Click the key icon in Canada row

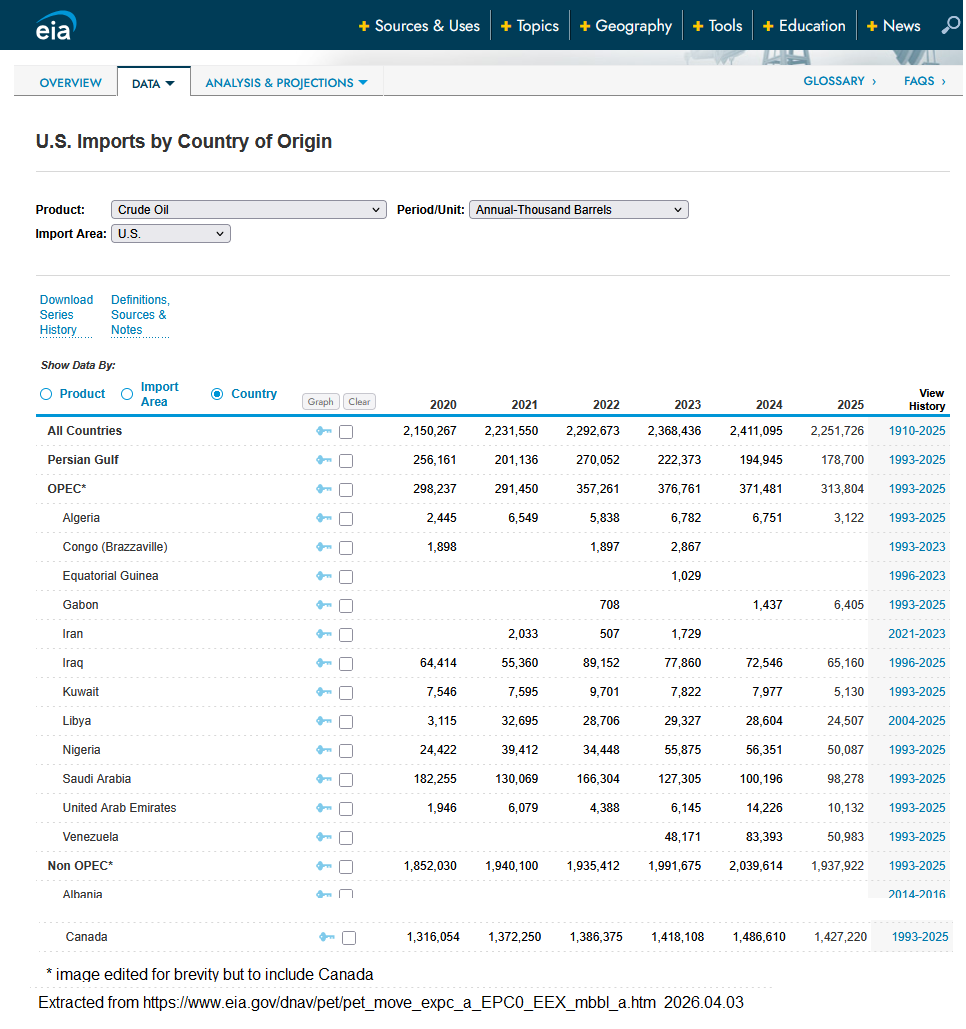326,937
